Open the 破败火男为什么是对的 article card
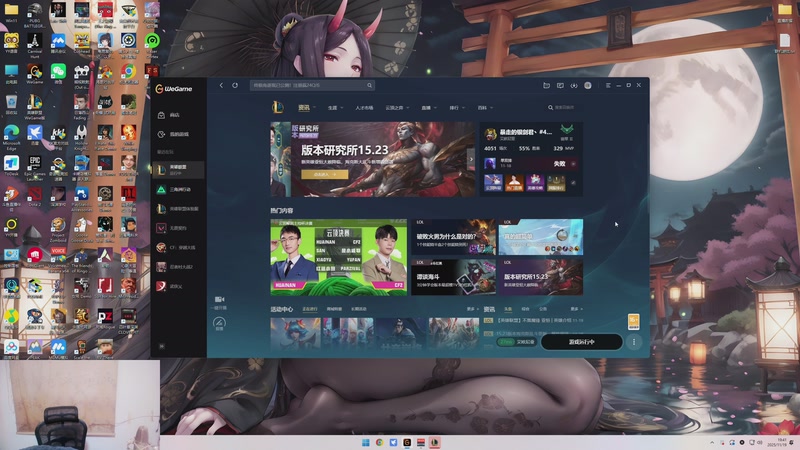 tap(454, 237)
